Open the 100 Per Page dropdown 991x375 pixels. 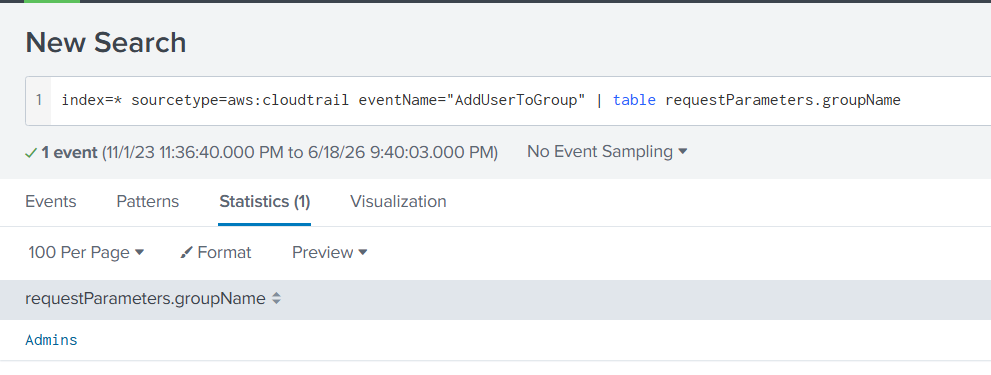click(86, 252)
